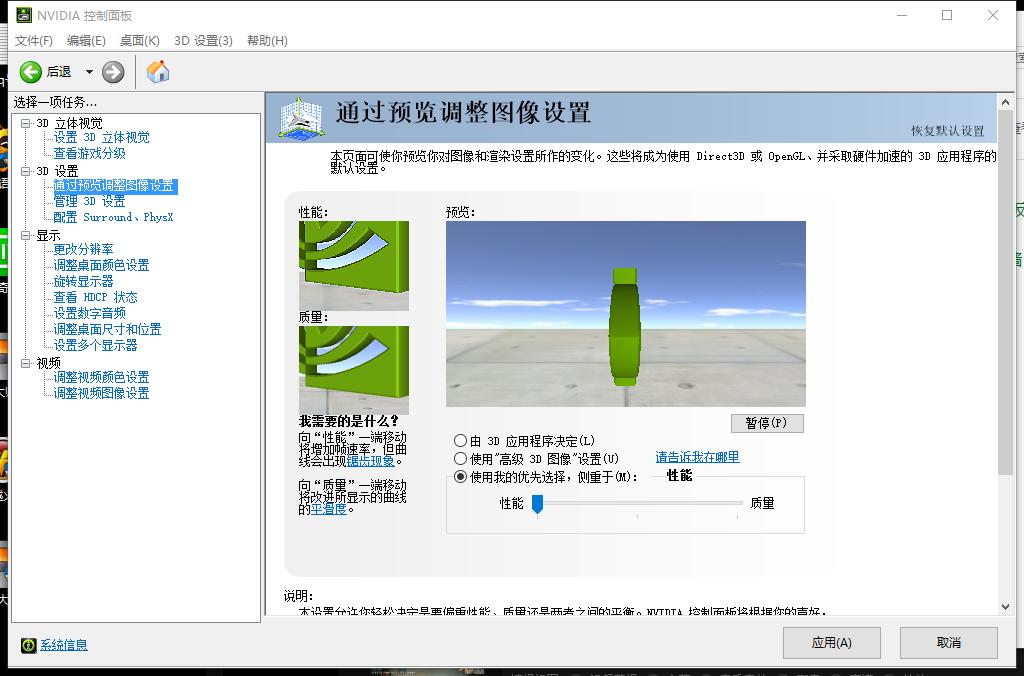Image resolution: width=1024 pixels, height=676 pixels.
Task: Select 使用我的优先选择 radio option
Action: 461,476
